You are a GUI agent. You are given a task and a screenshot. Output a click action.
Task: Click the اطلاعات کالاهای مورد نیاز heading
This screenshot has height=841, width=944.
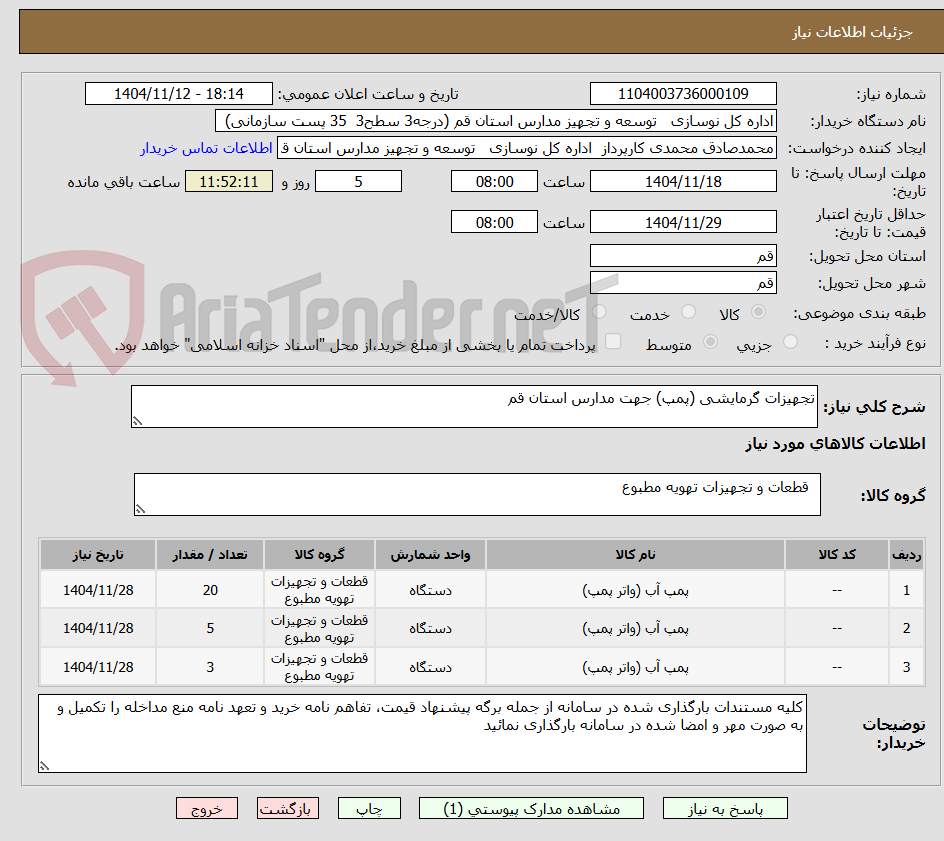click(x=836, y=444)
